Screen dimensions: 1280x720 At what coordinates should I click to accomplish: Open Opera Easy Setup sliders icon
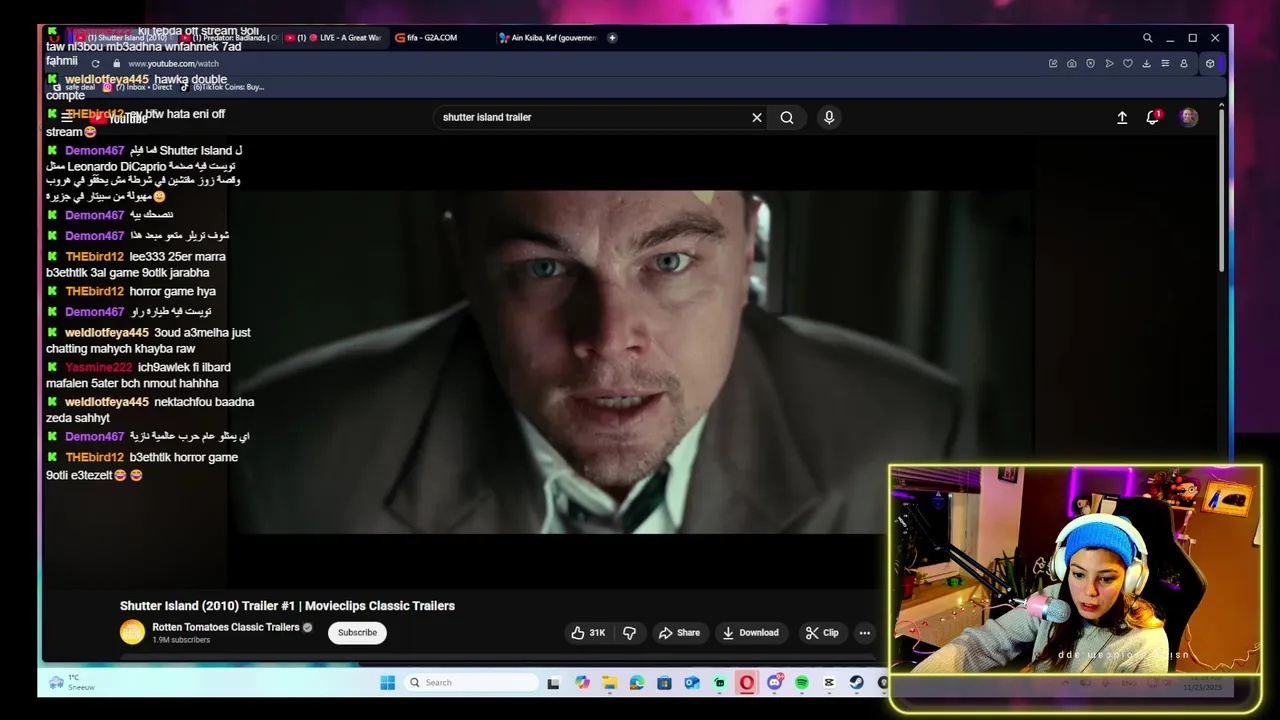click(1165, 63)
